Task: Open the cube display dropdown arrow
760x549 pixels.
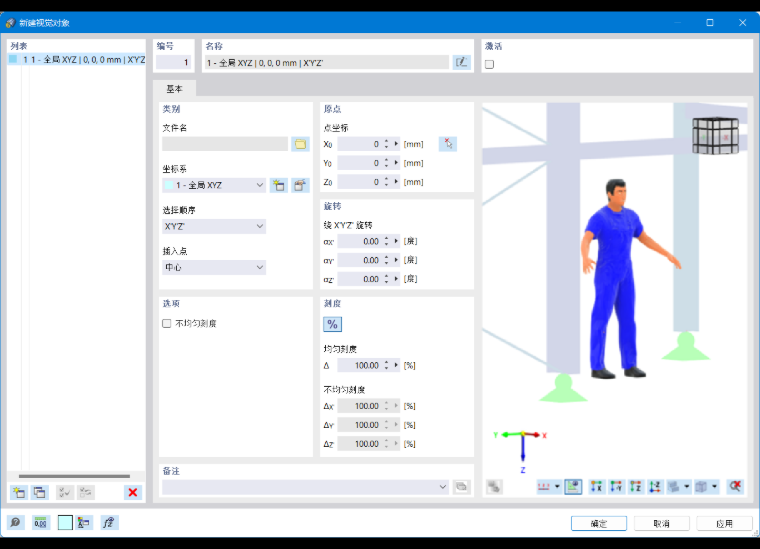Action: (714, 486)
